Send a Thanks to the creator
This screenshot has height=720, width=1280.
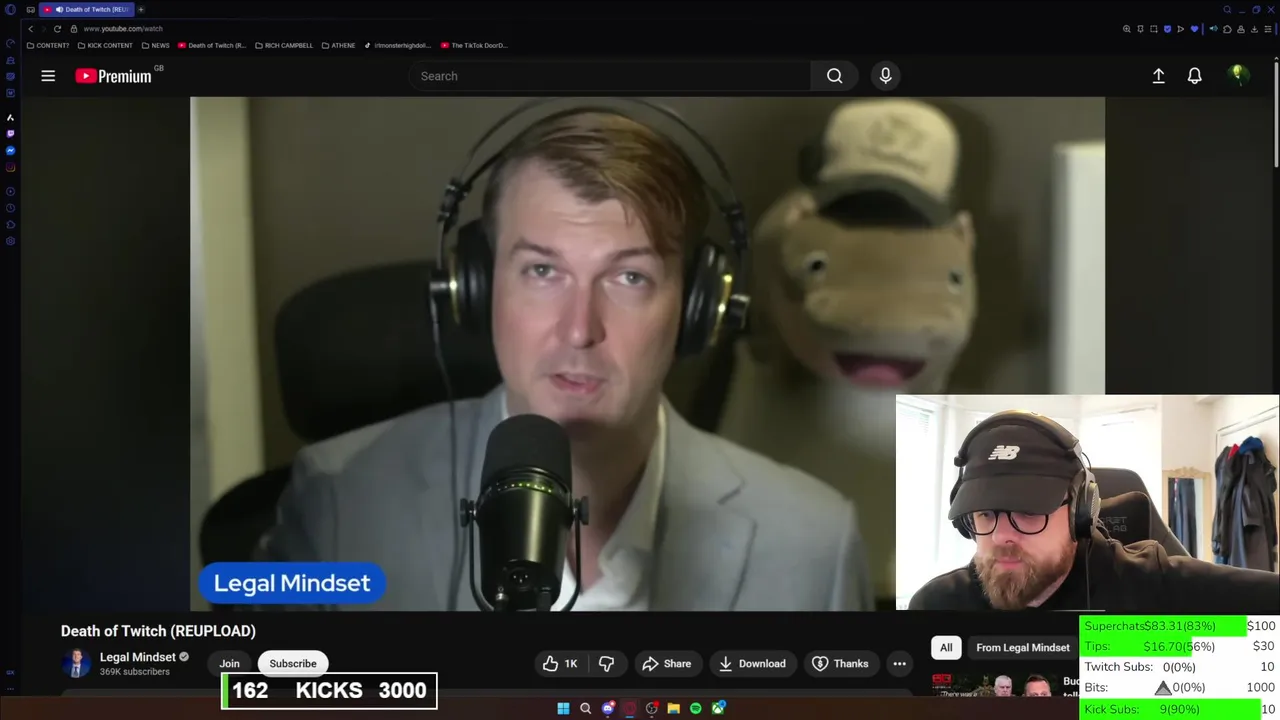tap(840, 663)
